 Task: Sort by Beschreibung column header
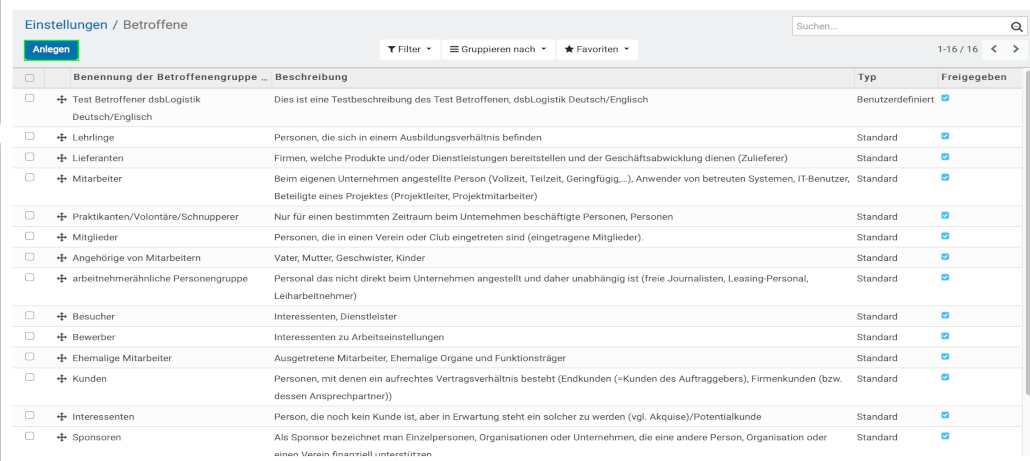pos(311,77)
